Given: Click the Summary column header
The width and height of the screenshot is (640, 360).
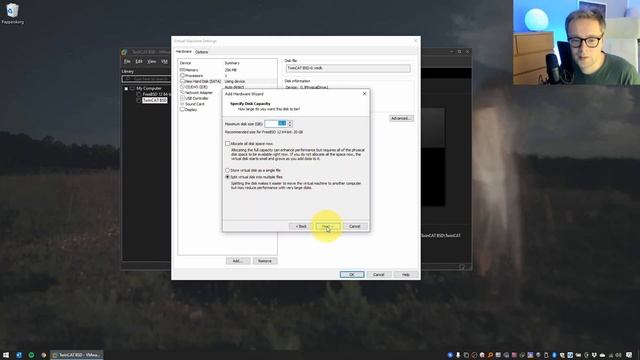Looking at the screenshot, I should 232,63.
